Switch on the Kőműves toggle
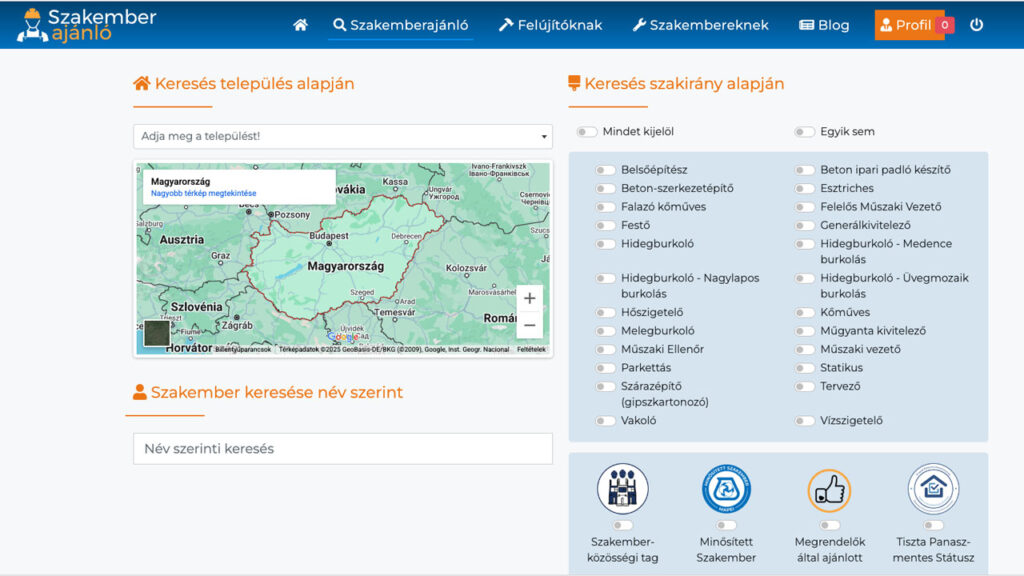 (805, 313)
